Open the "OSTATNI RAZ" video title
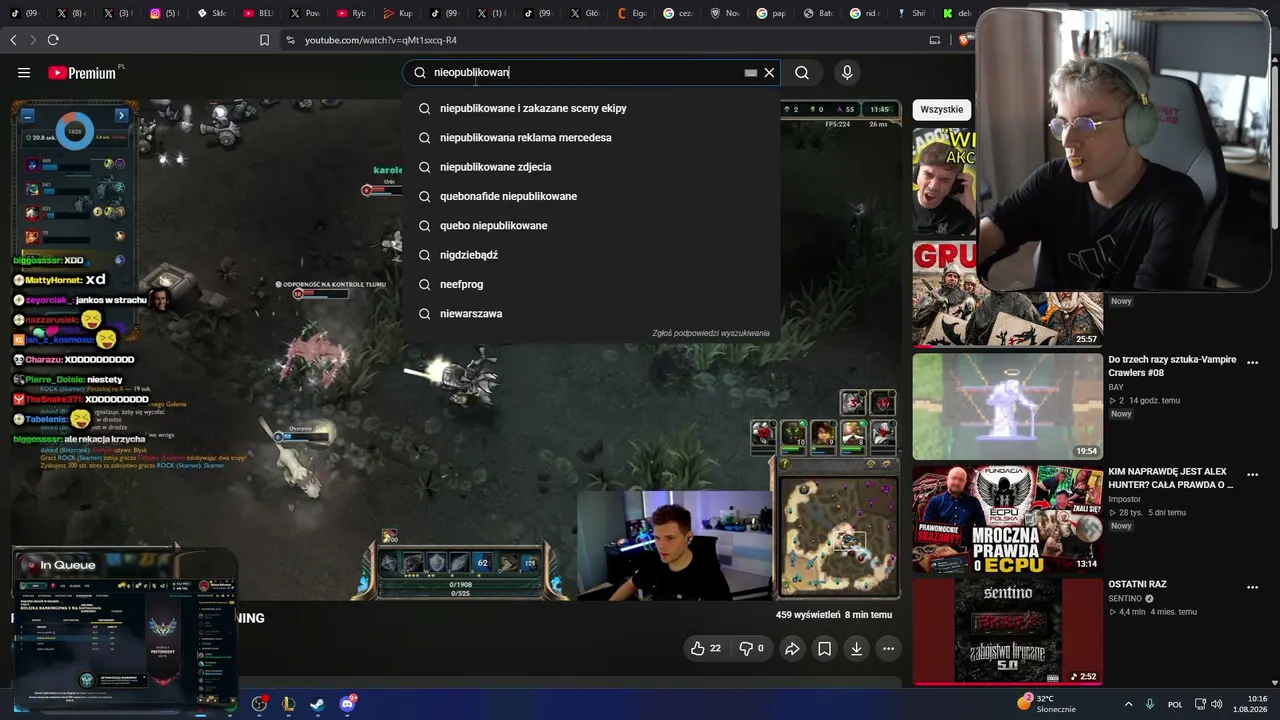The height and width of the screenshot is (720, 1280). click(x=1137, y=584)
